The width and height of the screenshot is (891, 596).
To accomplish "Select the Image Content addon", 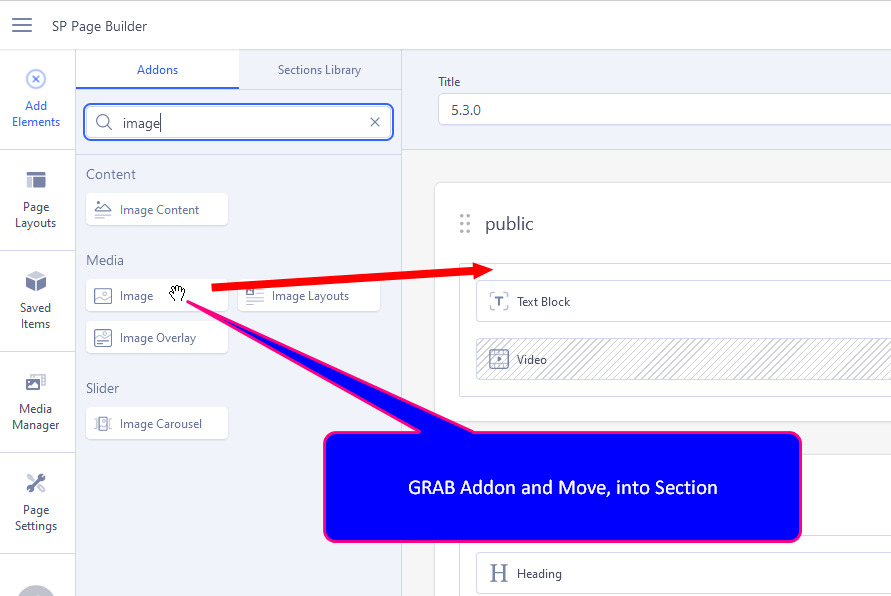I will pos(157,210).
